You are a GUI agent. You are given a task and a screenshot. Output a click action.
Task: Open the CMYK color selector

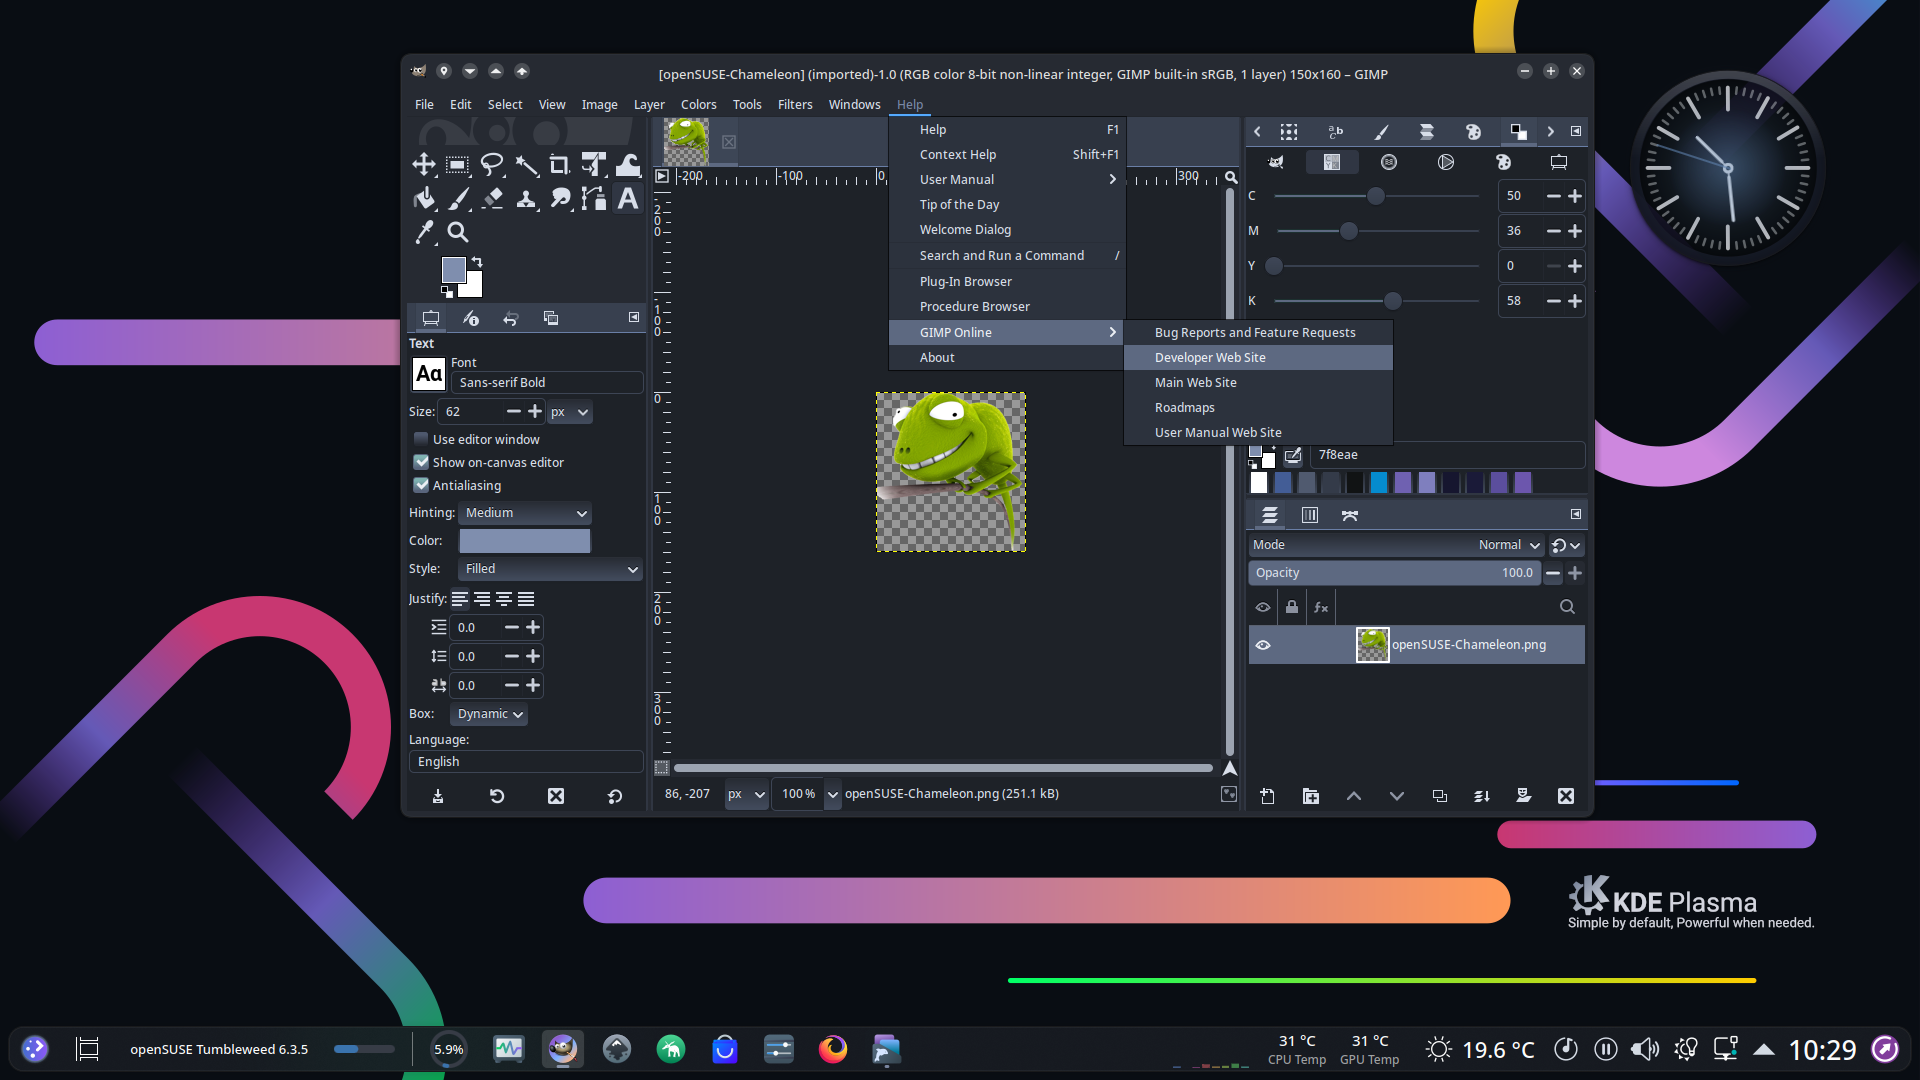[1332, 162]
